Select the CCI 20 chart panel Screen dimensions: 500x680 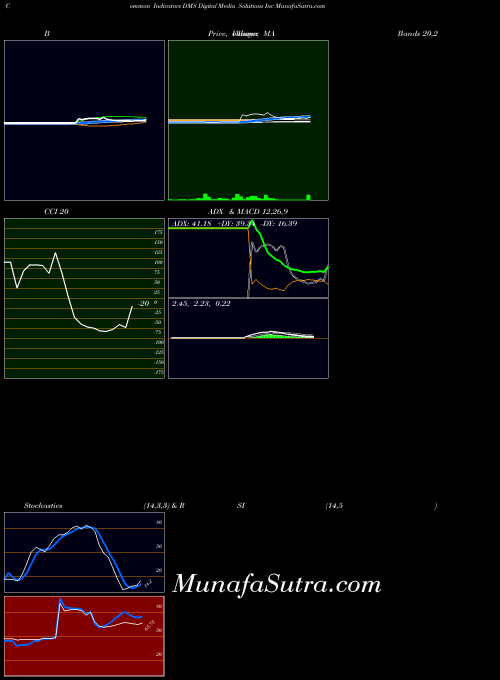tap(85, 298)
